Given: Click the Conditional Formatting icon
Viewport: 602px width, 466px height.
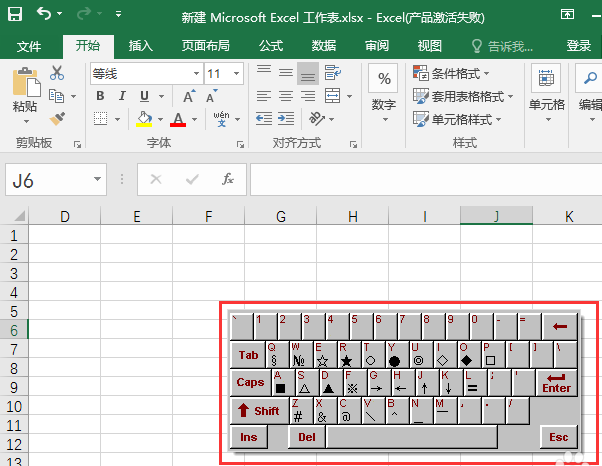Looking at the screenshot, I should point(421,73).
